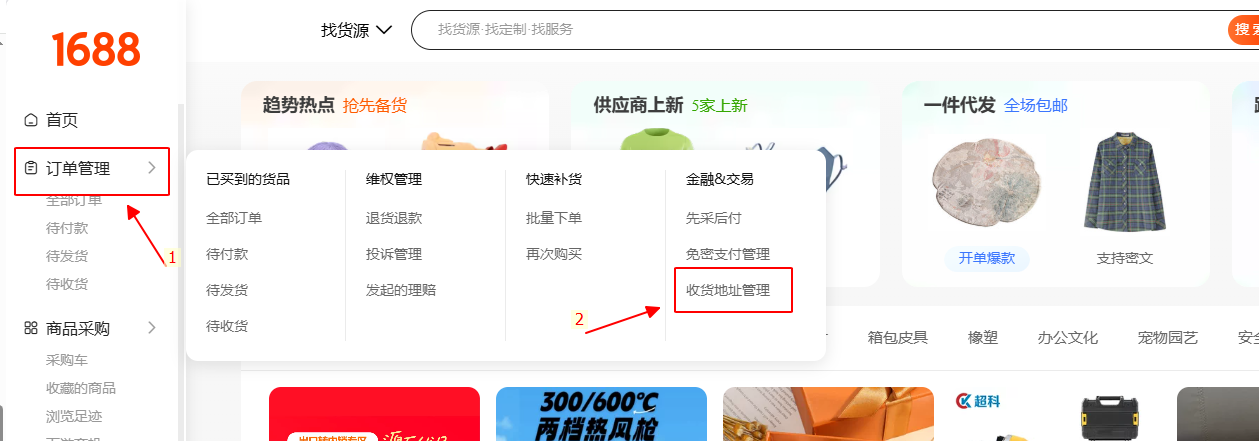Switch to the 宠物园艺 category tab
1259x441 pixels.
point(1168,337)
